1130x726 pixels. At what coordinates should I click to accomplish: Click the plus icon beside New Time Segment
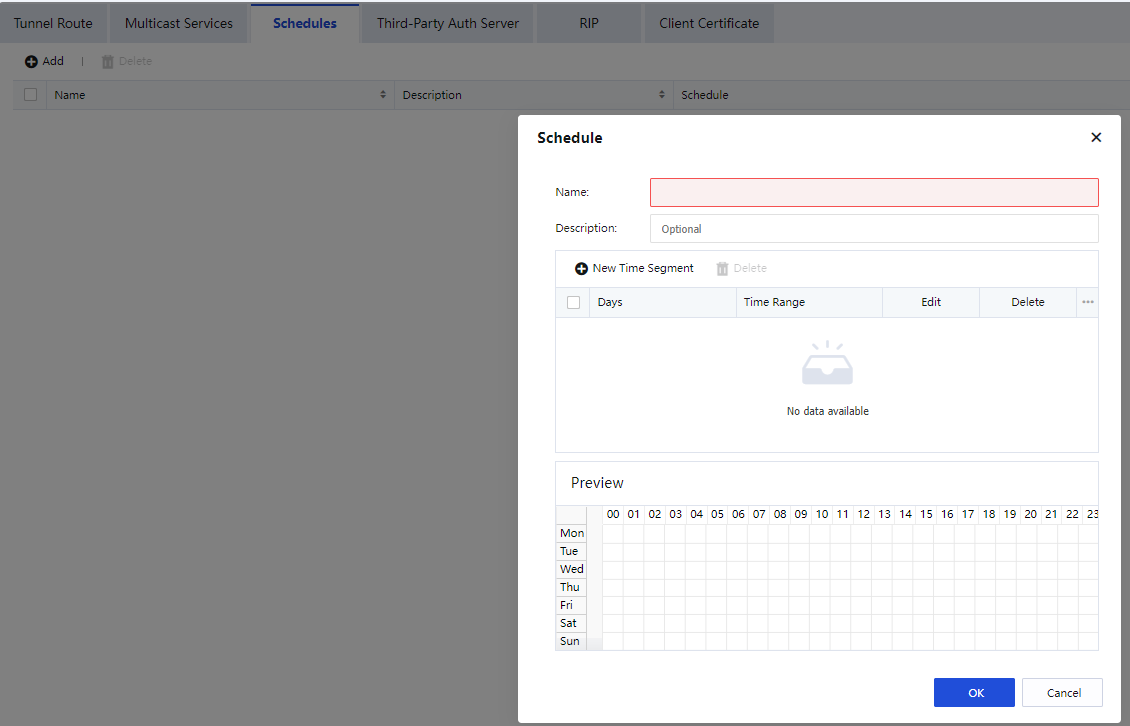[x=581, y=269]
